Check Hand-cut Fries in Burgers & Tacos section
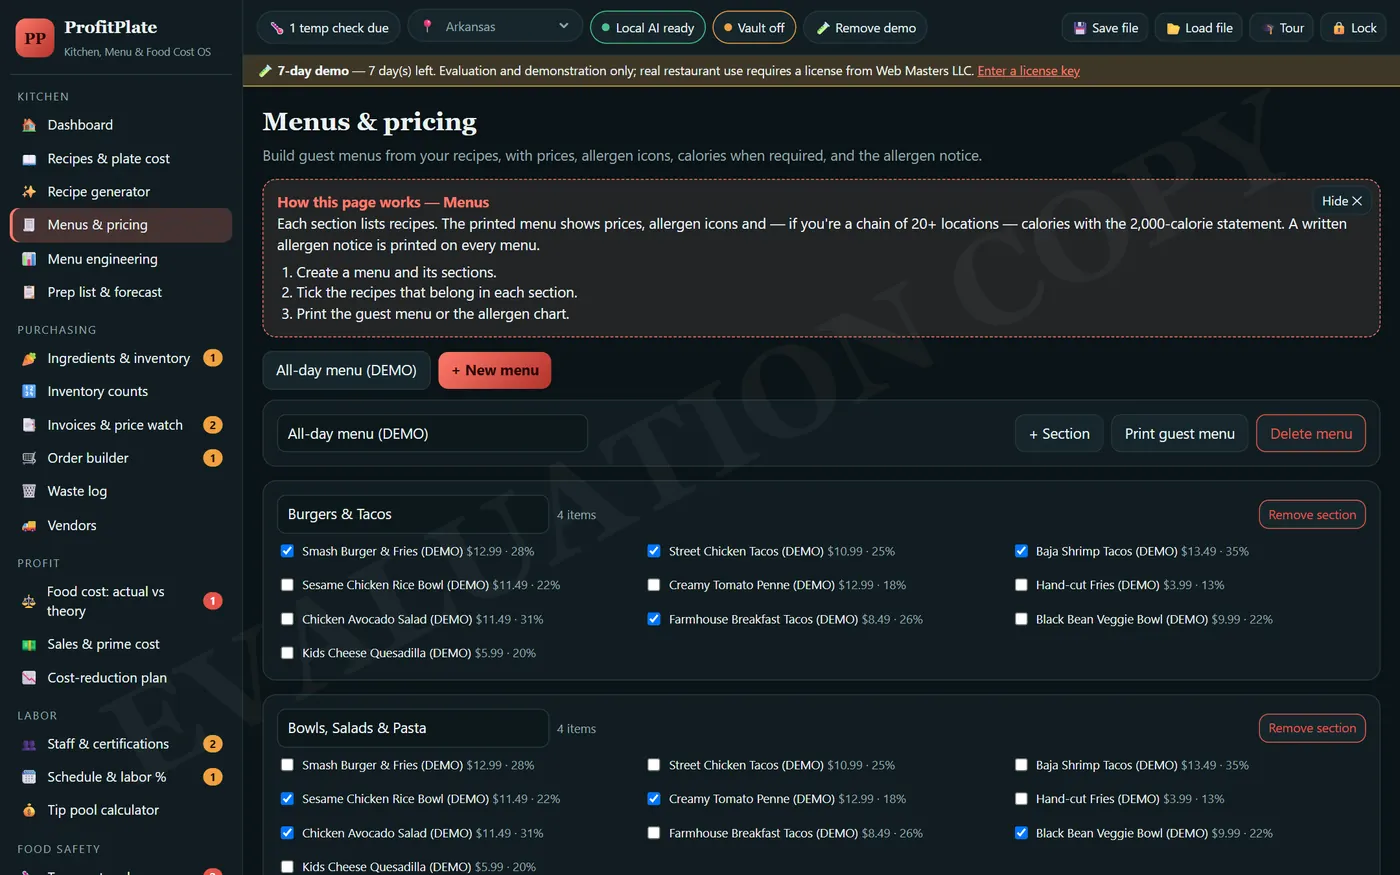 (x=1021, y=585)
